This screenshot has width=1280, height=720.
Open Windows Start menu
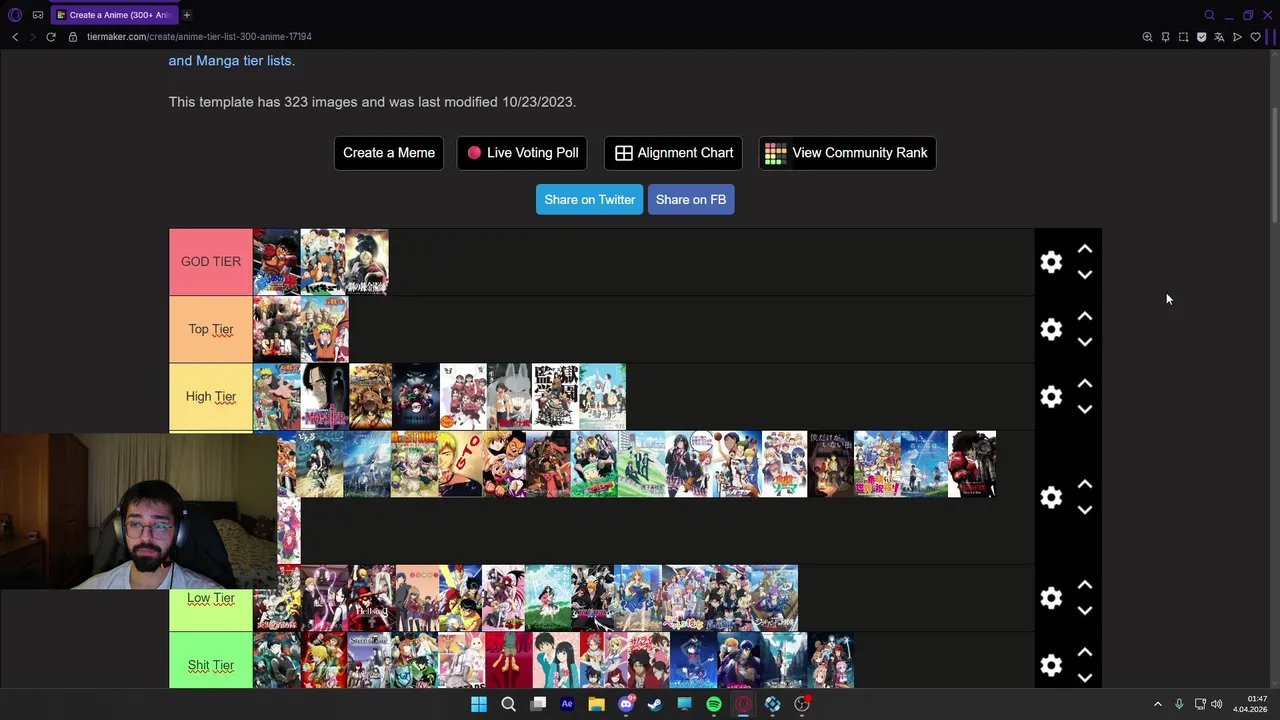[479, 704]
